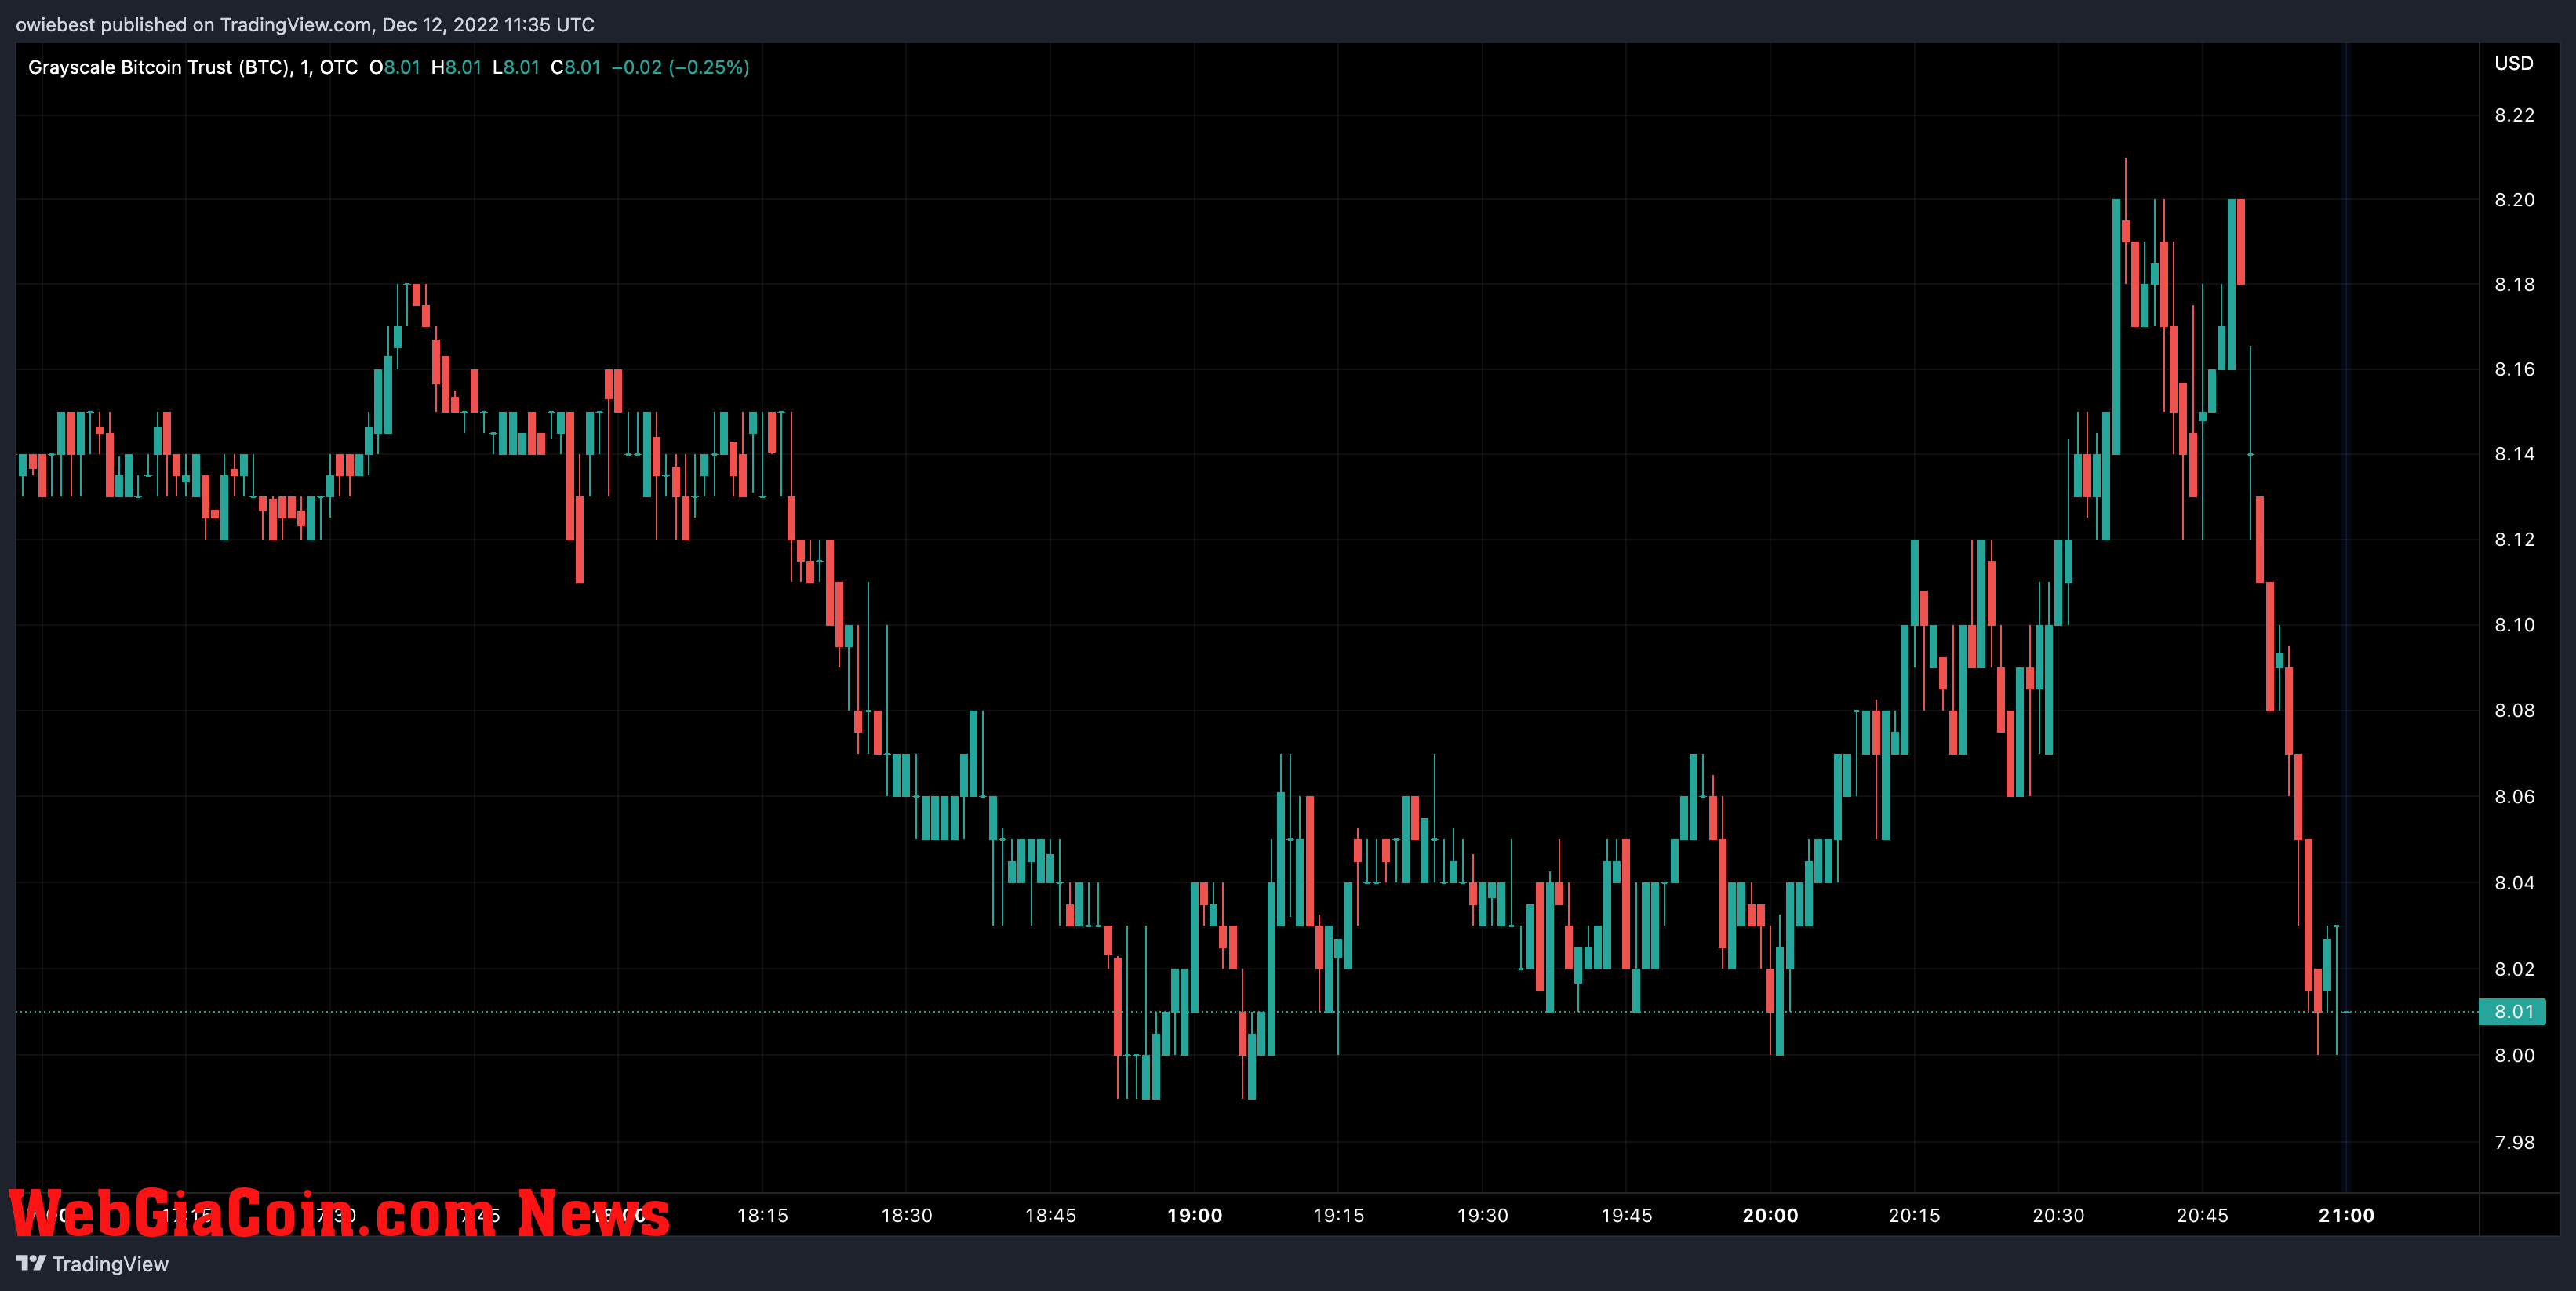Viewport: 2576px width, 1291px height.
Task: Click the L8.01 low value in legend
Action: click(516, 67)
